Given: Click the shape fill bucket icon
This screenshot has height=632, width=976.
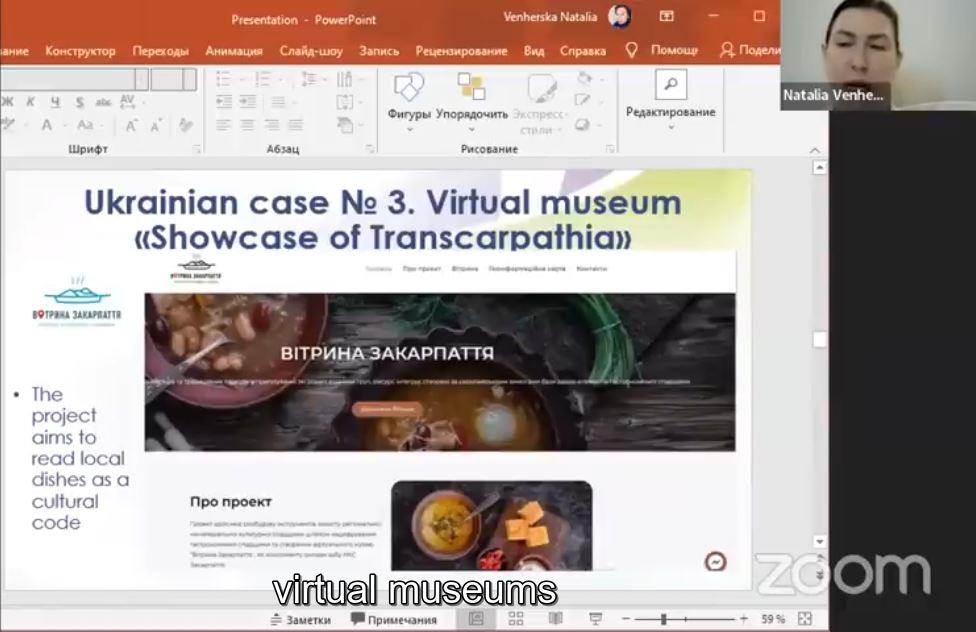Looking at the screenshot, I should [584, 78].
